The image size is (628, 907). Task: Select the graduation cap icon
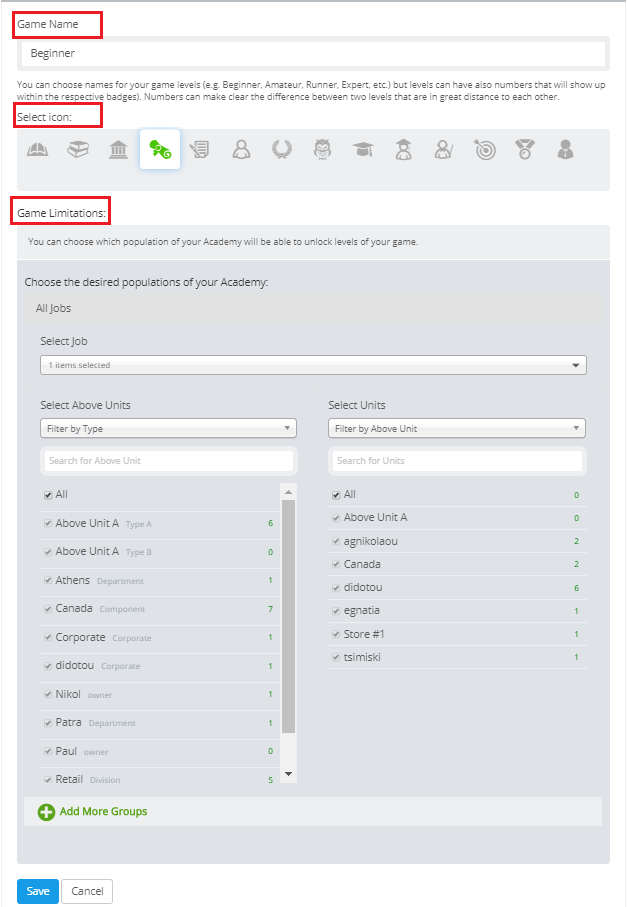[x=362, y=150]
